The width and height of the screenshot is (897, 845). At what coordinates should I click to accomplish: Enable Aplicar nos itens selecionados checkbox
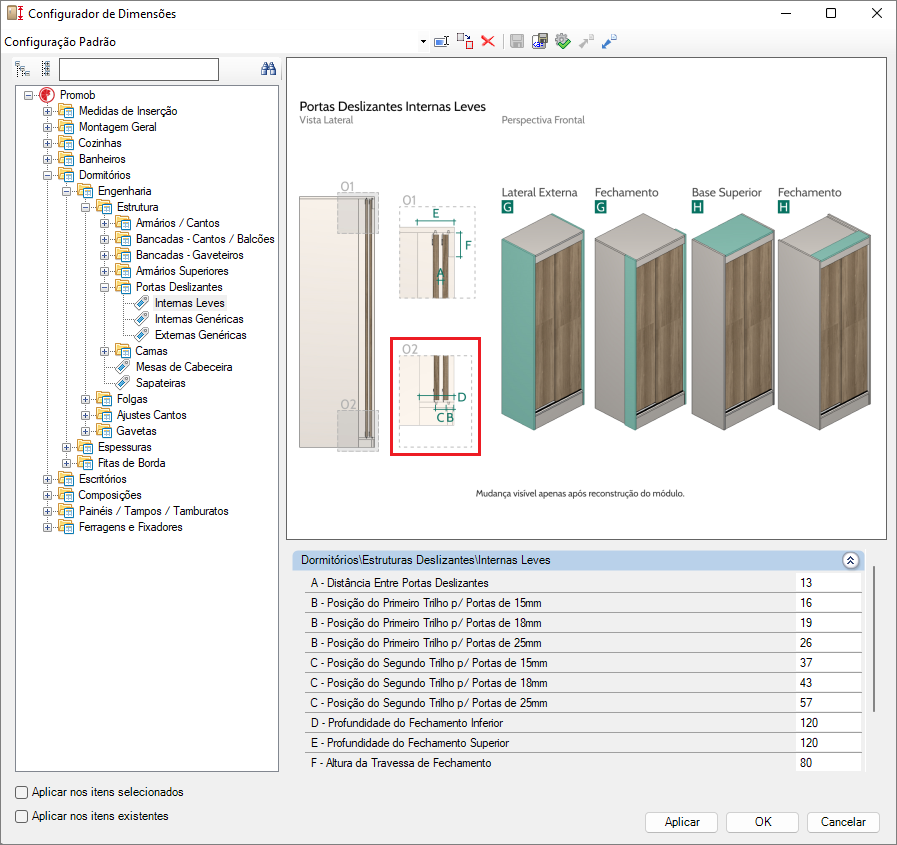[21, 792]
